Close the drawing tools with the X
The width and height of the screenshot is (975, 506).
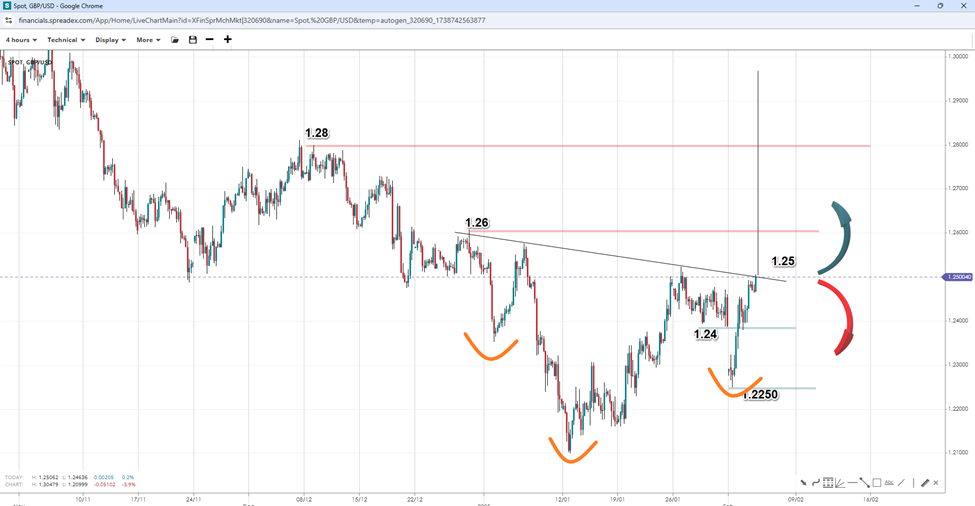coord(936,483)
